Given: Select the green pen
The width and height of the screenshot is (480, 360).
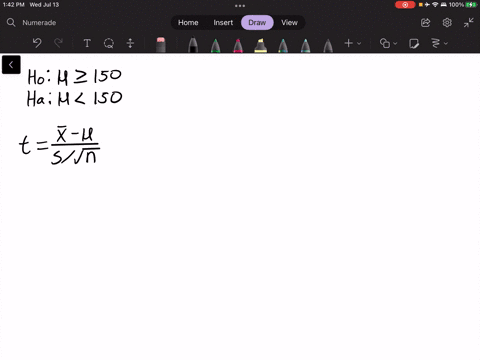Looking at the screenshot, I should pos(216,45).
